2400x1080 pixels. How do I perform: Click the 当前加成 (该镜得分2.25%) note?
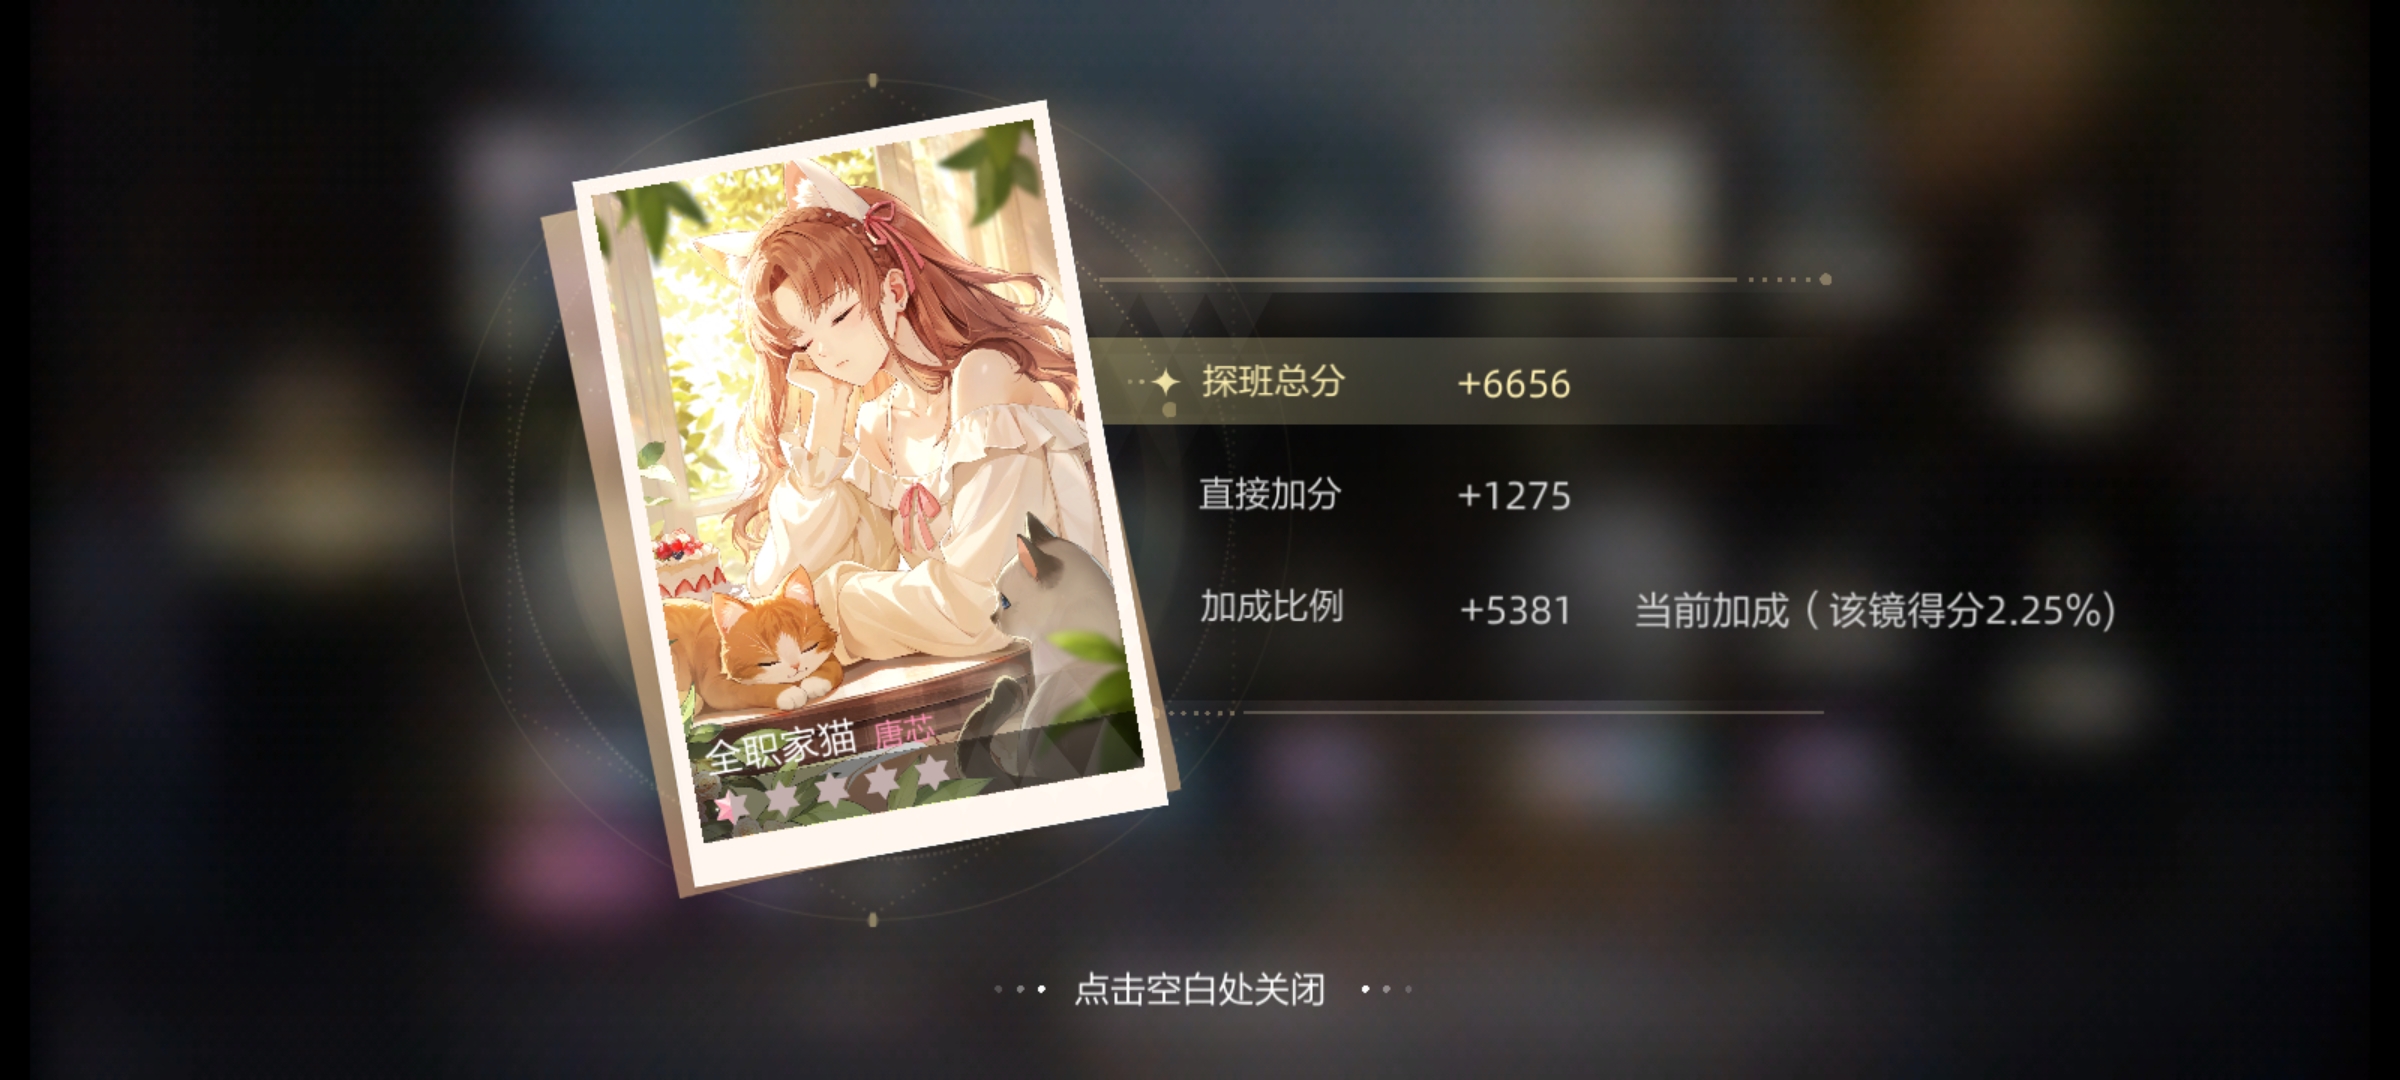click(x=1875, y=610)
